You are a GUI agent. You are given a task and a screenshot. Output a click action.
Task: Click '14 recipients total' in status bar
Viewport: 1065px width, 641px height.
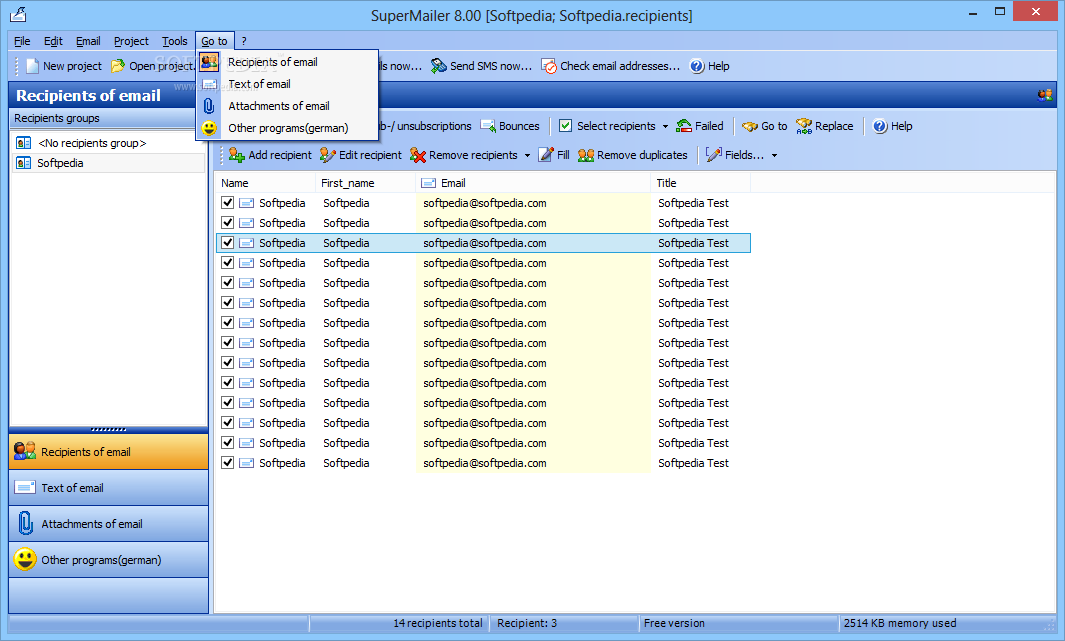point(437,623)
